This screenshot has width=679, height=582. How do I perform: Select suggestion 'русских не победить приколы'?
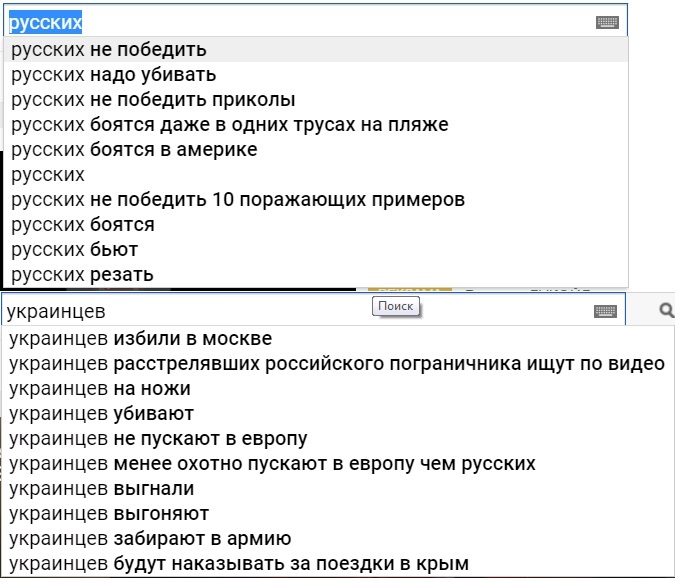pos(316,100)
